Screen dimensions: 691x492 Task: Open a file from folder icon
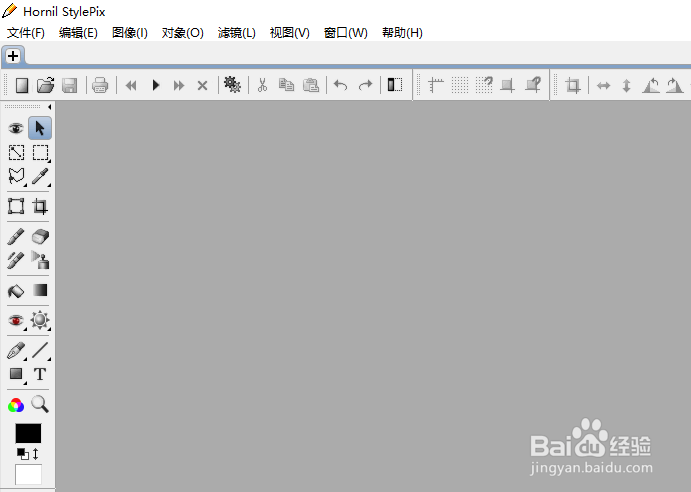pyautogui.click(x=45, y=85)
